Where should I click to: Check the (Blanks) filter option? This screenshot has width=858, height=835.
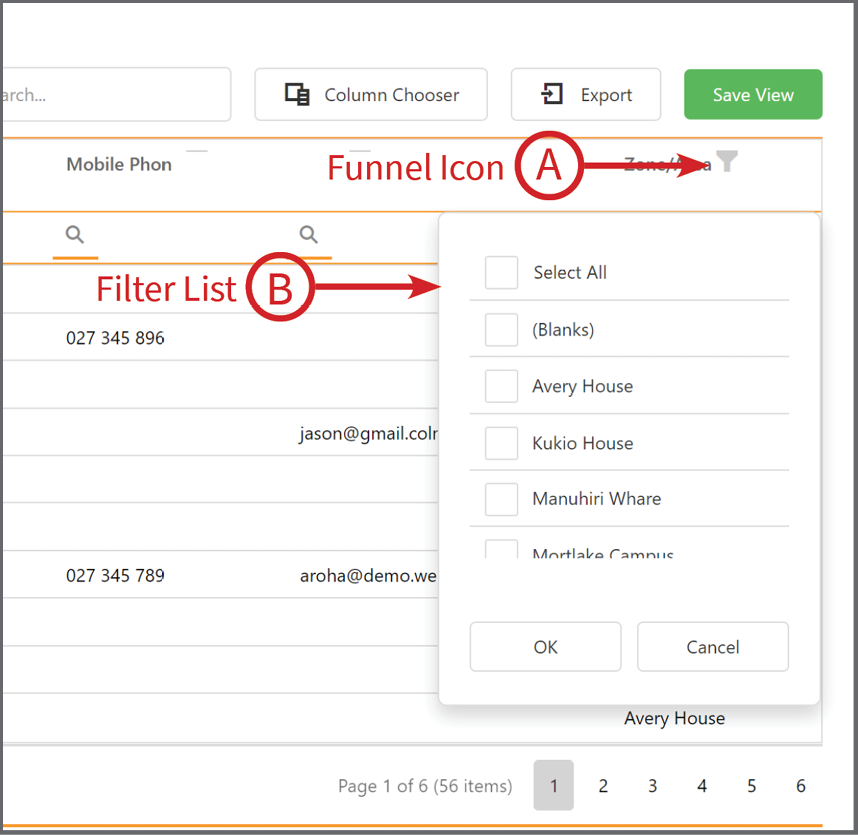point(501,329)
